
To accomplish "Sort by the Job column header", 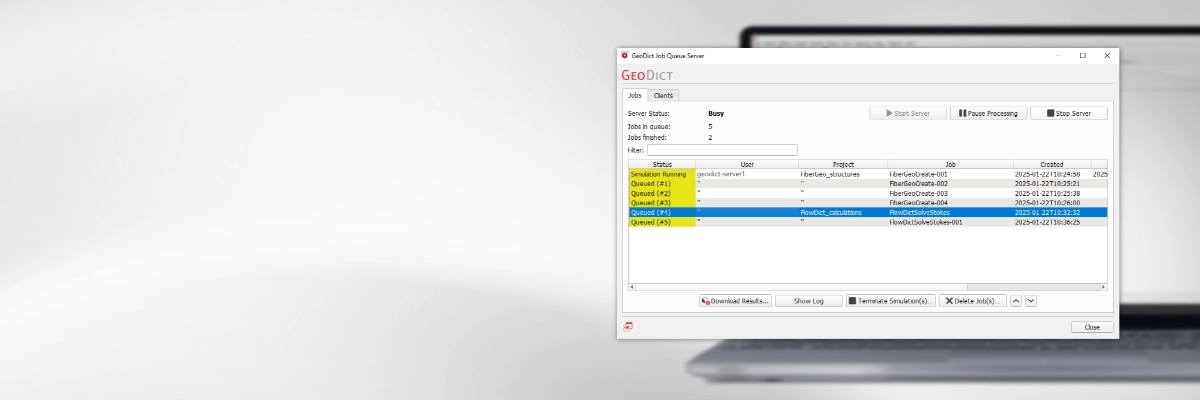I will pos(950,164).
